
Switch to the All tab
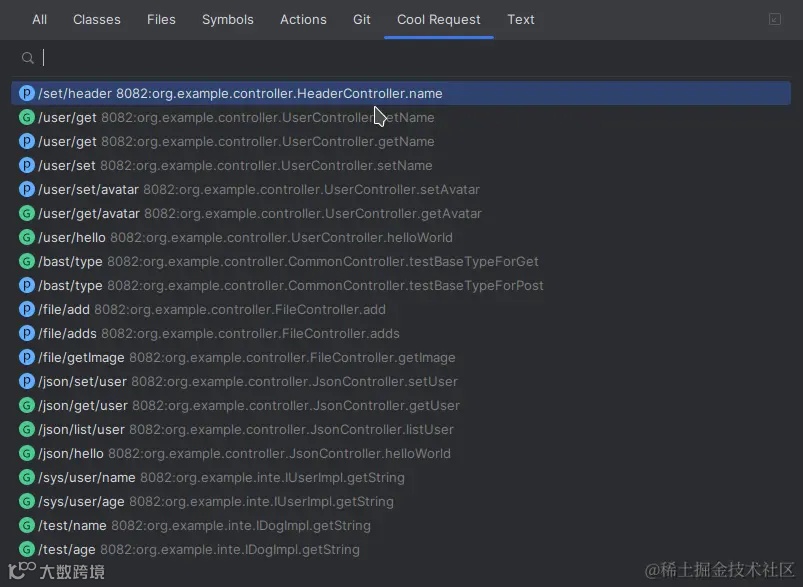(40, 19)
